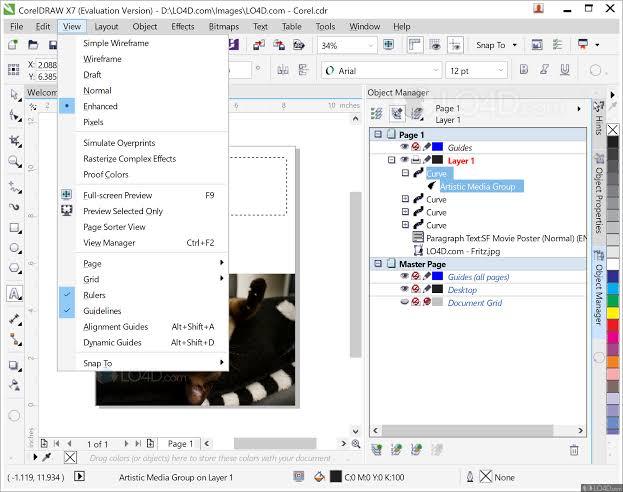Viewport: 623px width, 492px height.
Task: Open the Page submenu in View menu
Action: [143, 263]
